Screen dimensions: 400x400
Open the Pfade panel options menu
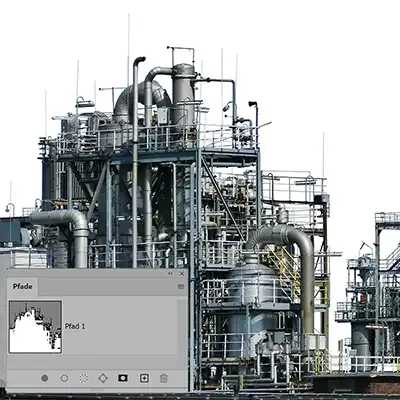coord(181,286)
